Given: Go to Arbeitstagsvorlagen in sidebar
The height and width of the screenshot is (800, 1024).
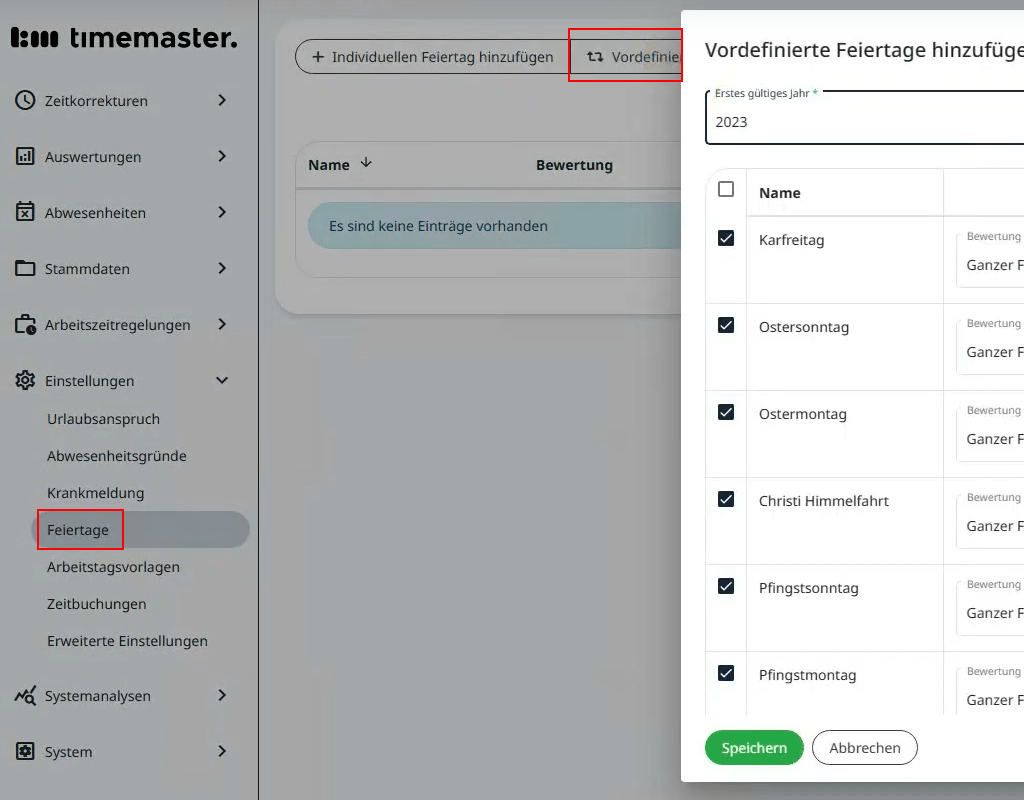Looking at the screenshot, I should point(113,567).
